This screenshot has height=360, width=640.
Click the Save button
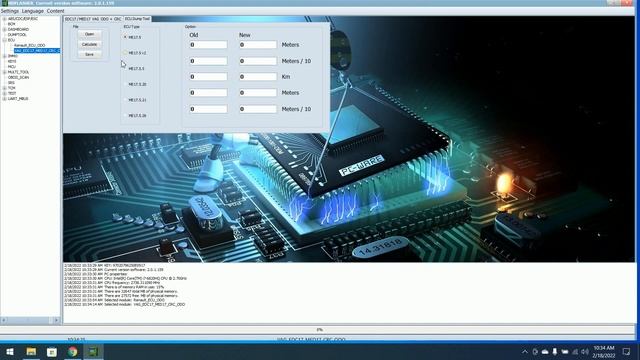(89, 54)
